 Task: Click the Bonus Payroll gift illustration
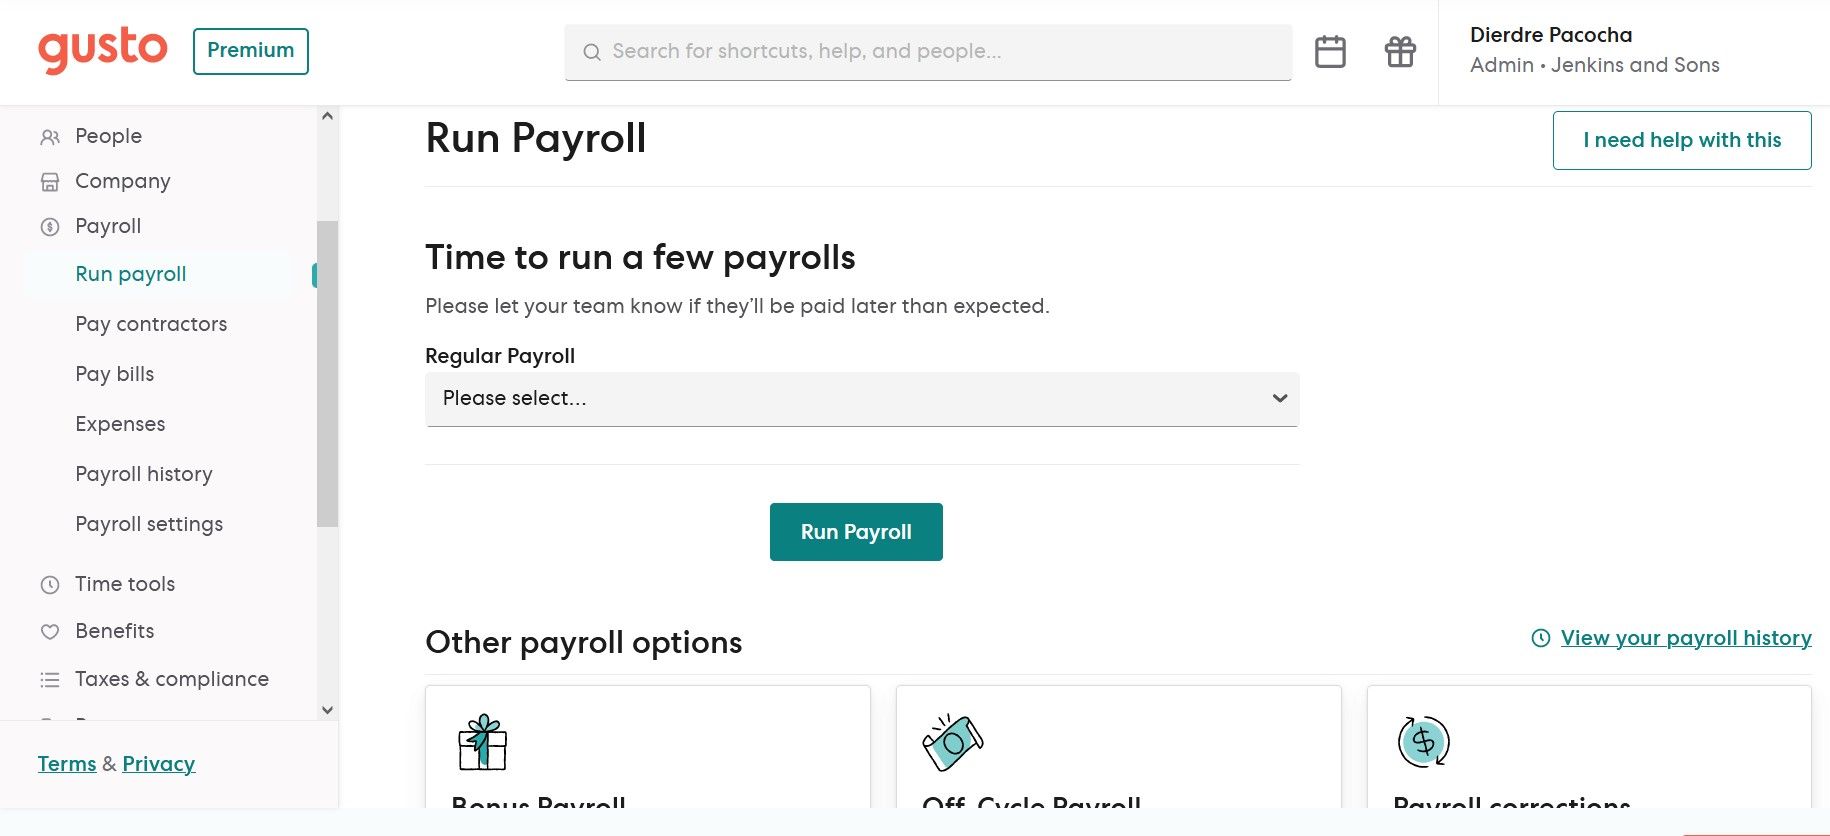(x=483, y=742)
